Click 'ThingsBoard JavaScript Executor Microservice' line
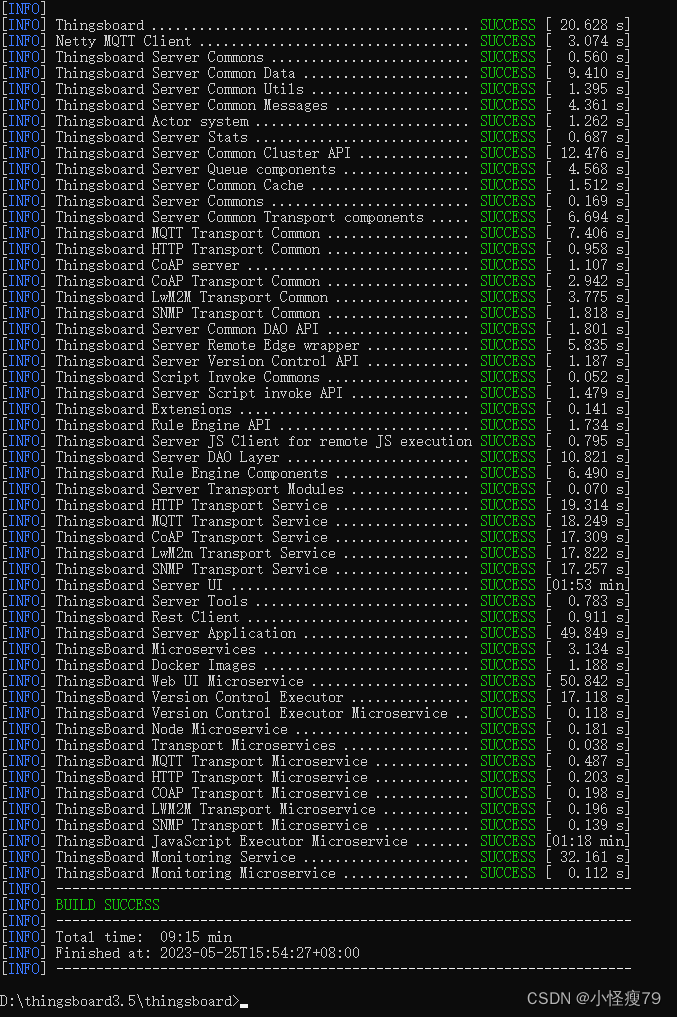Image resolution: width=677 pixels, height=1017 pixels. tap(316, 841)
